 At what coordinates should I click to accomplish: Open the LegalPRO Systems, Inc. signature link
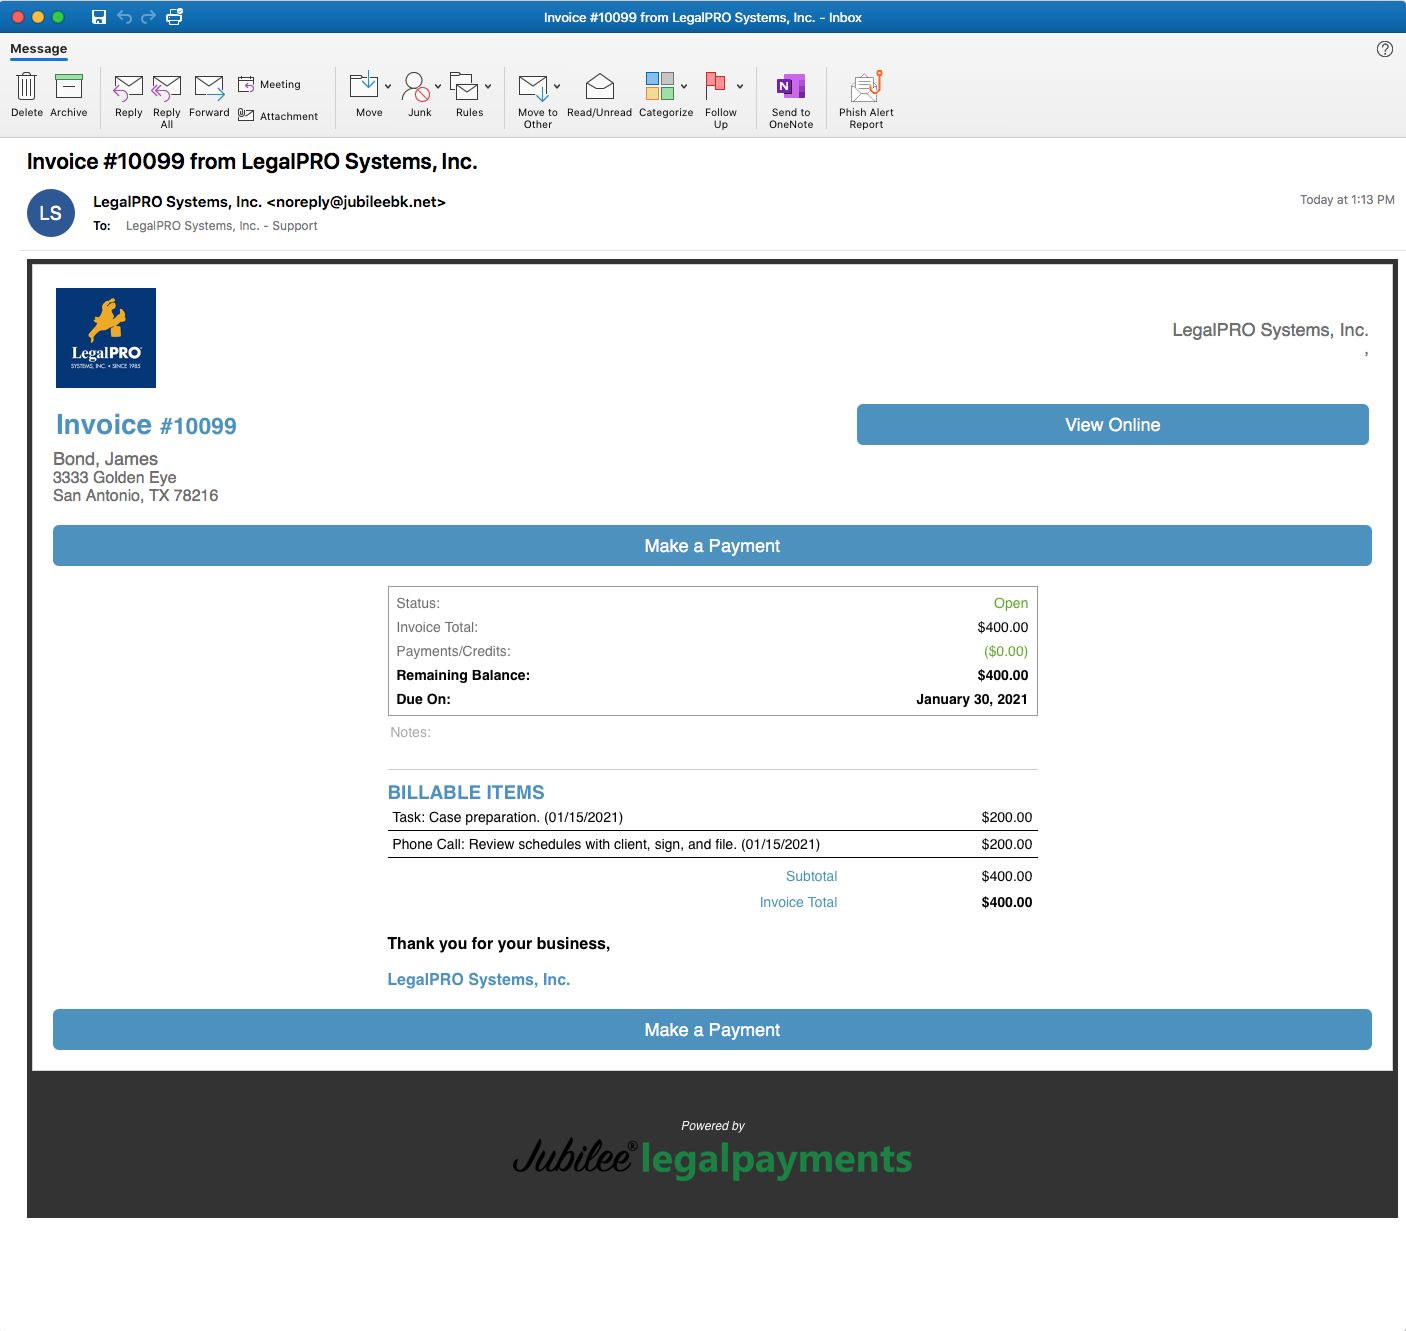(479, 980)
